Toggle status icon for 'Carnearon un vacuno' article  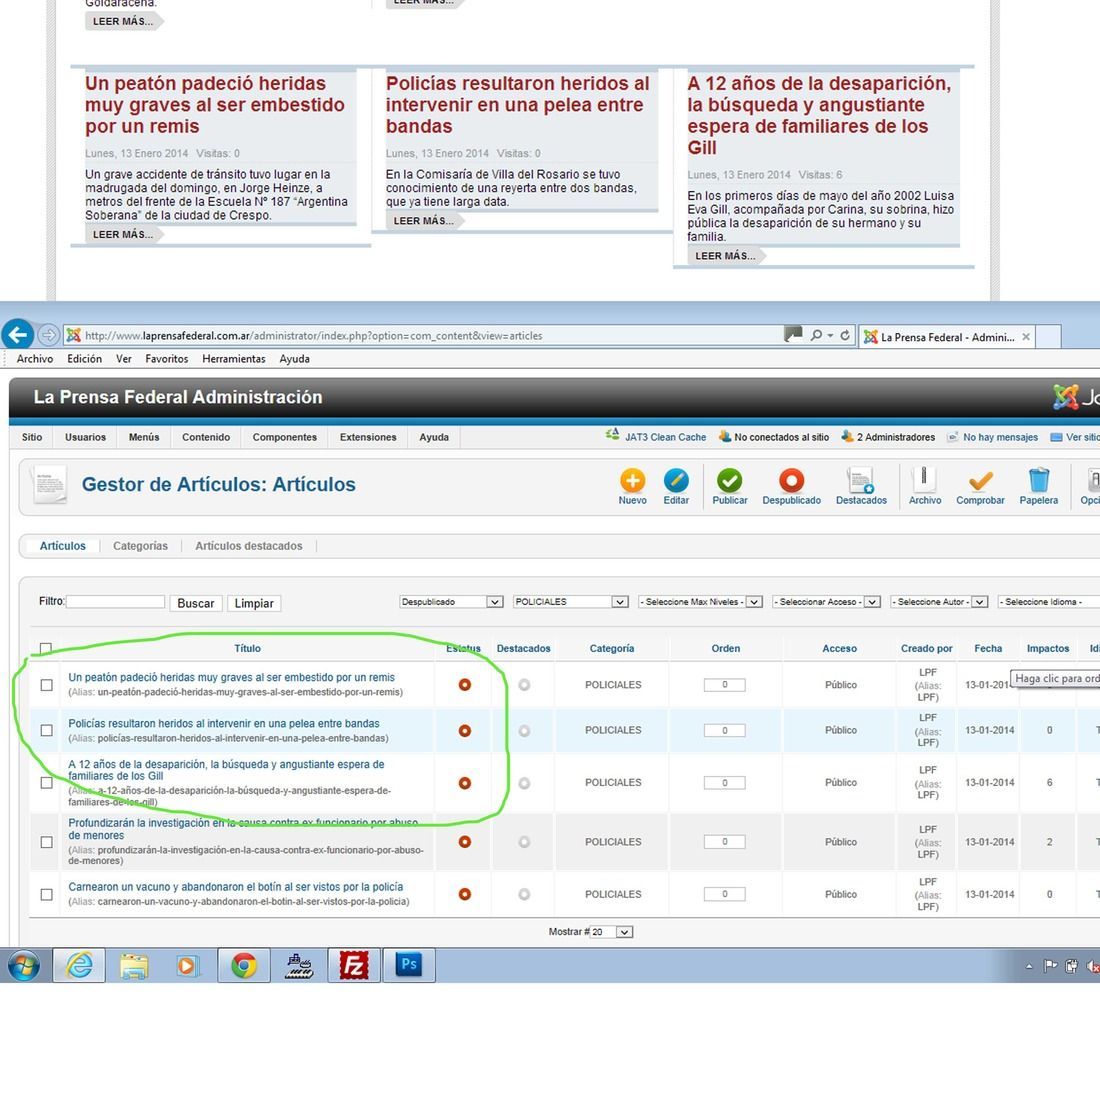[464, 894]
